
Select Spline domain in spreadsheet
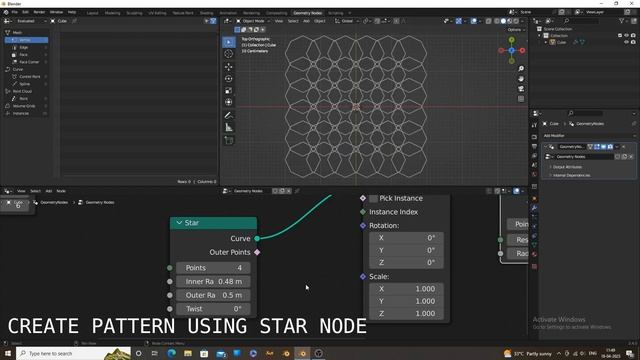[27, 84]
